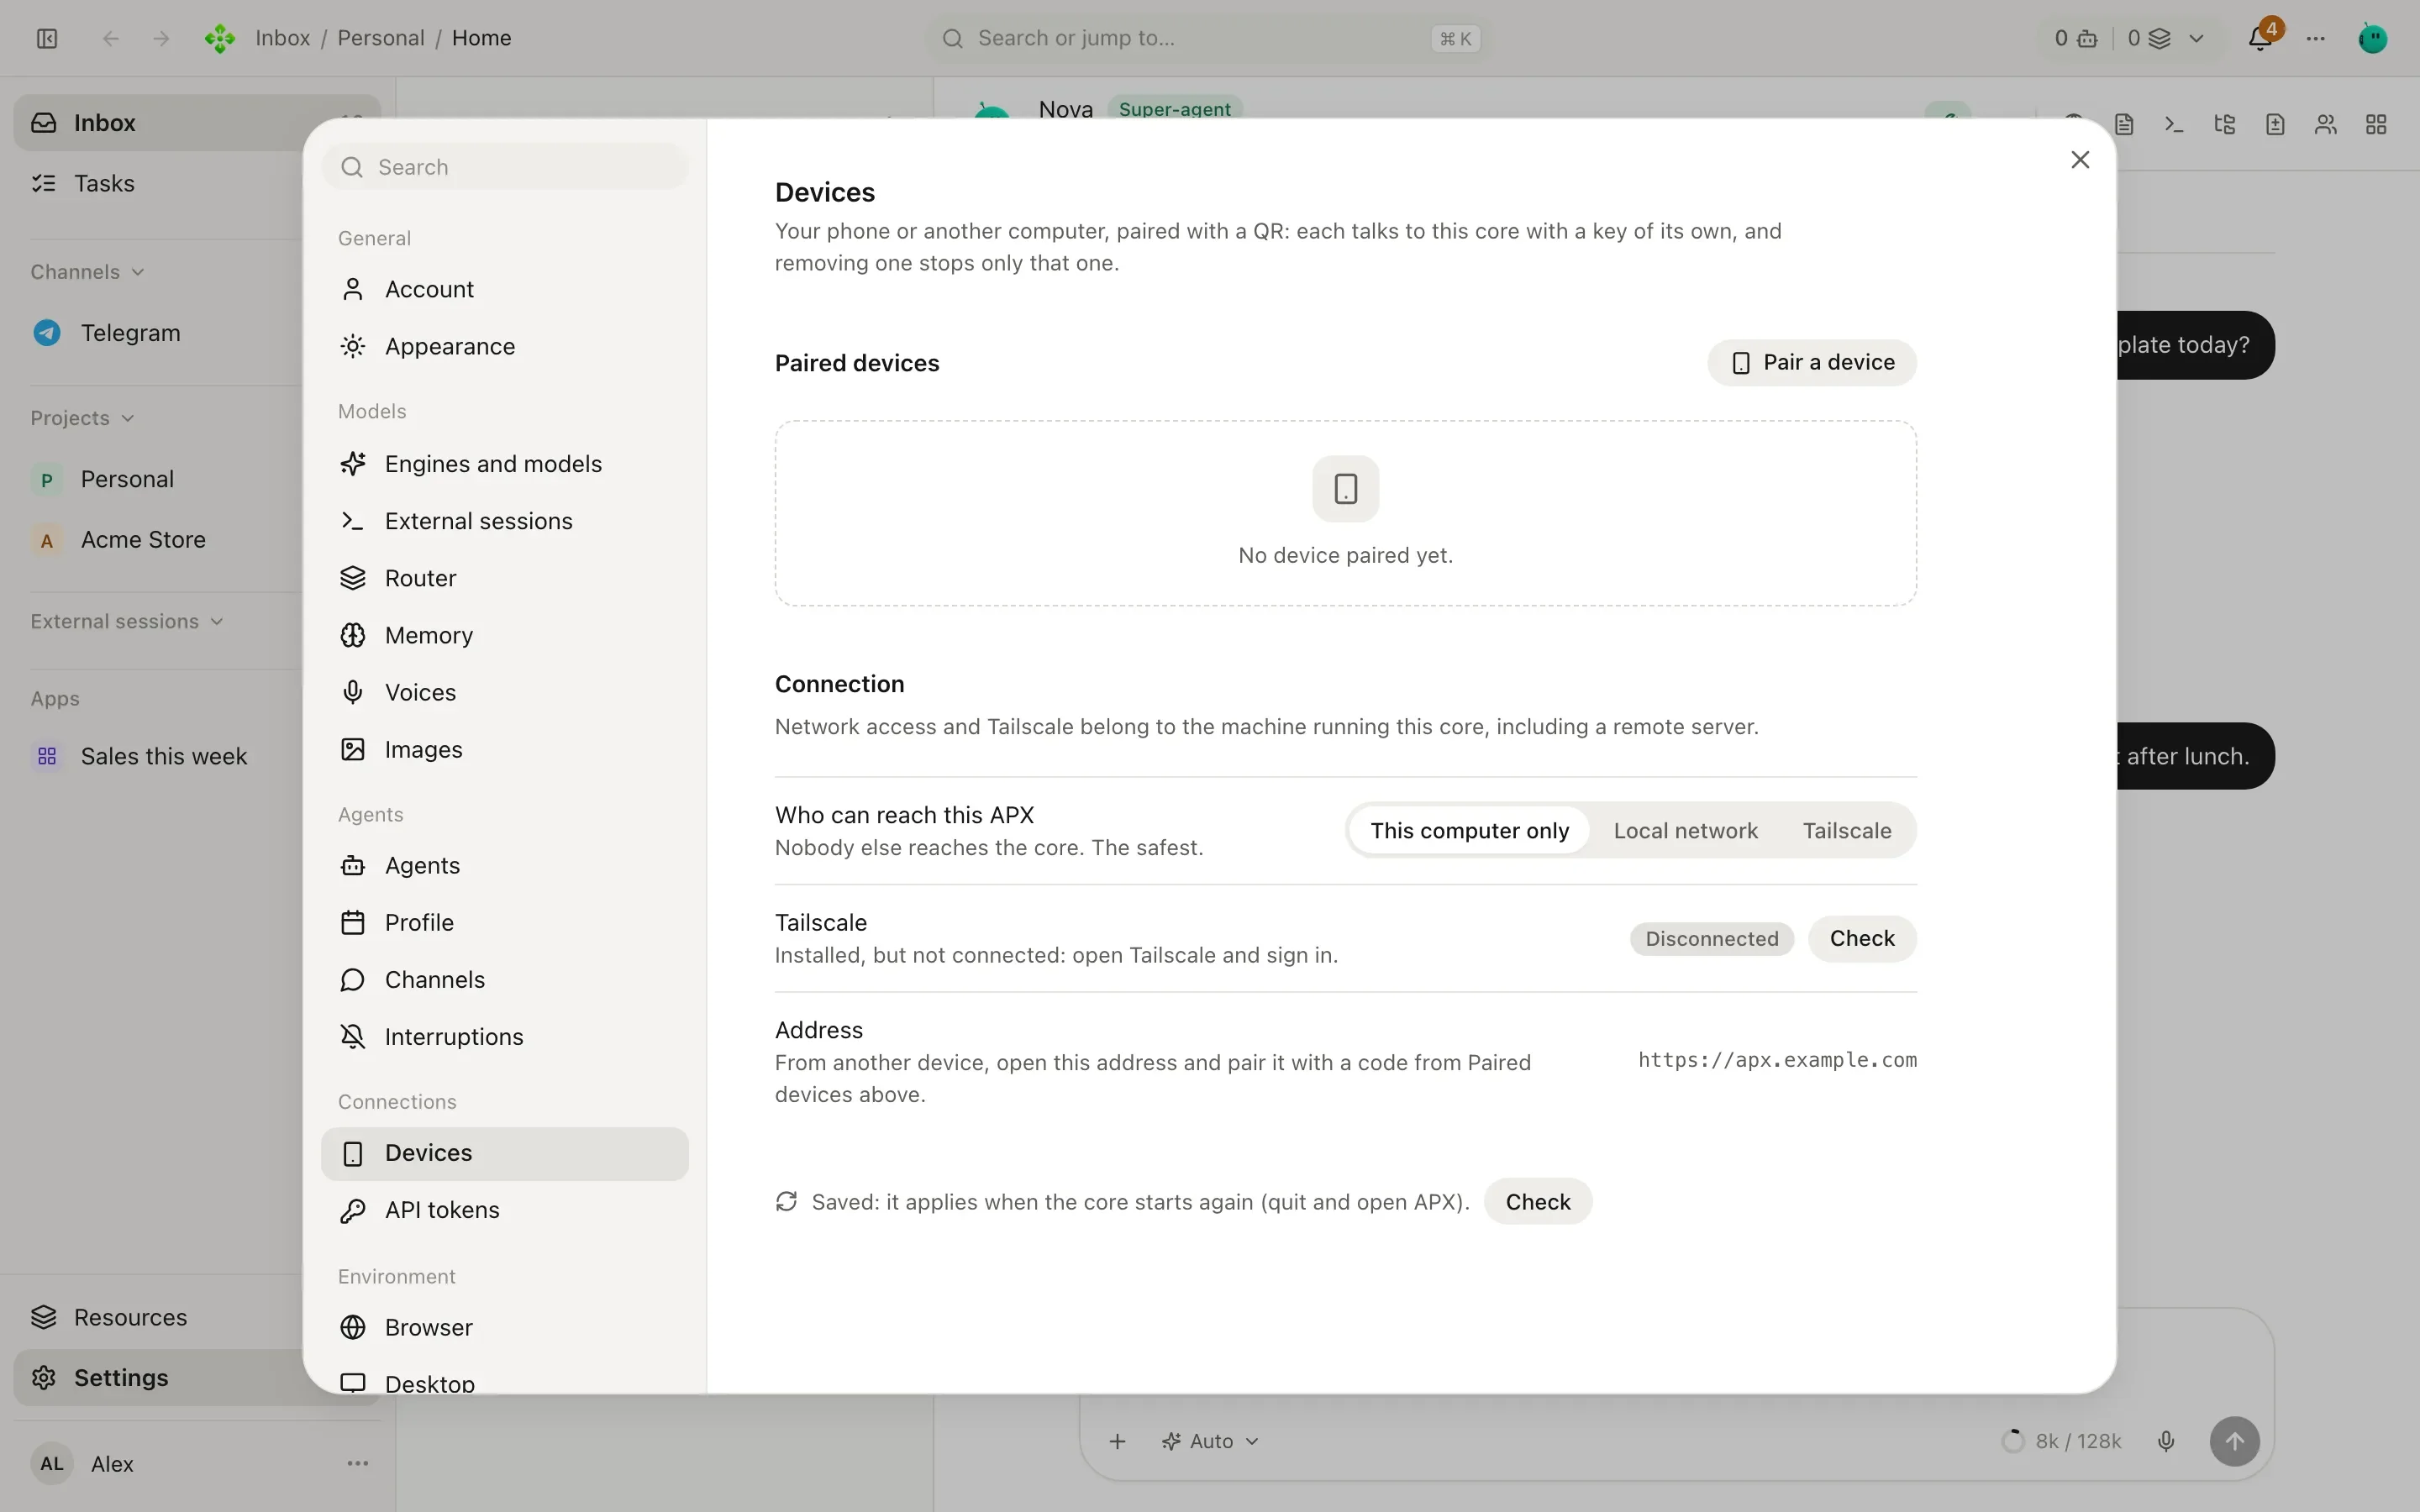2420x1512 pixels.
Task: Click the document icon in Nova toolbar
Action: (2124, 124)
